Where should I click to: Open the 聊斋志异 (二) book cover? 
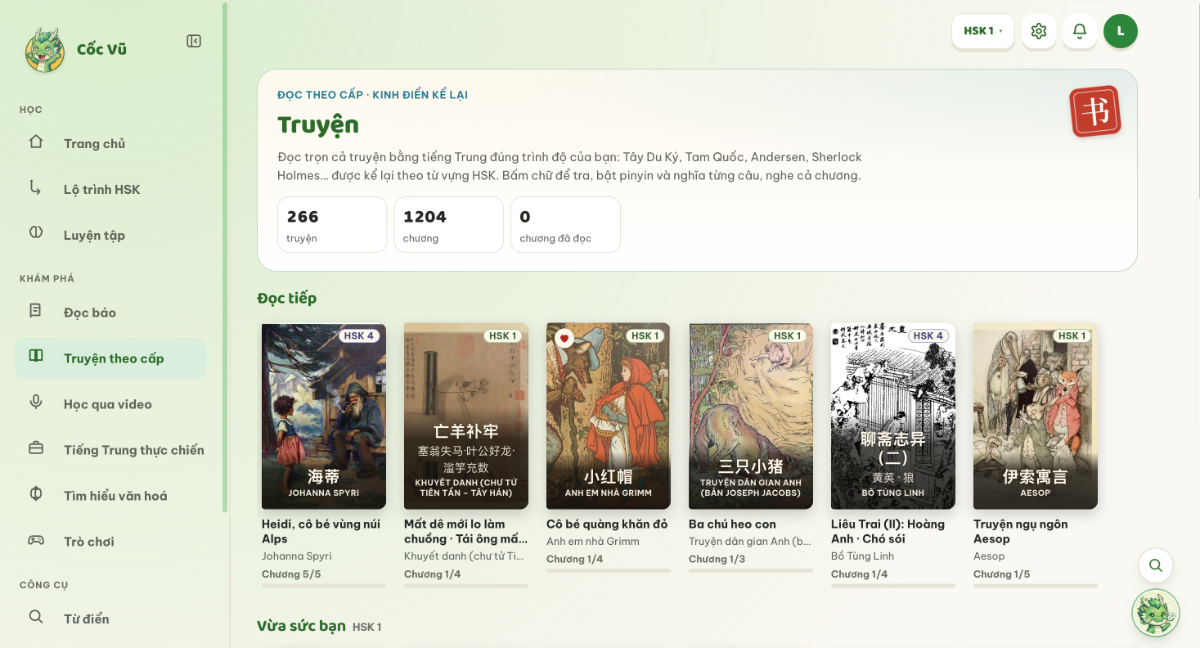893,416
